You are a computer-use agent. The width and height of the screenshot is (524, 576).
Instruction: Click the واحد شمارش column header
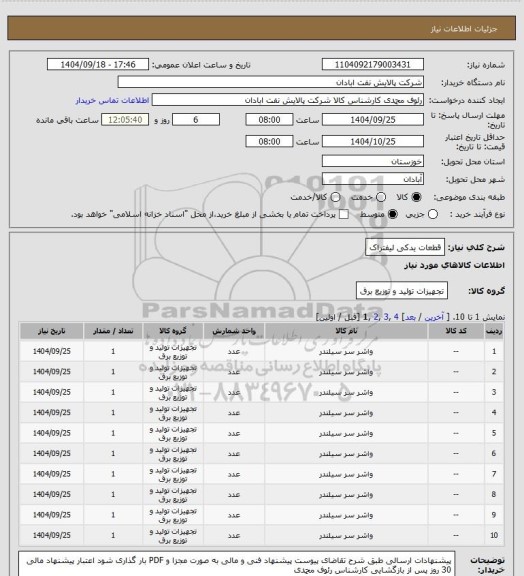coord(234,331)
